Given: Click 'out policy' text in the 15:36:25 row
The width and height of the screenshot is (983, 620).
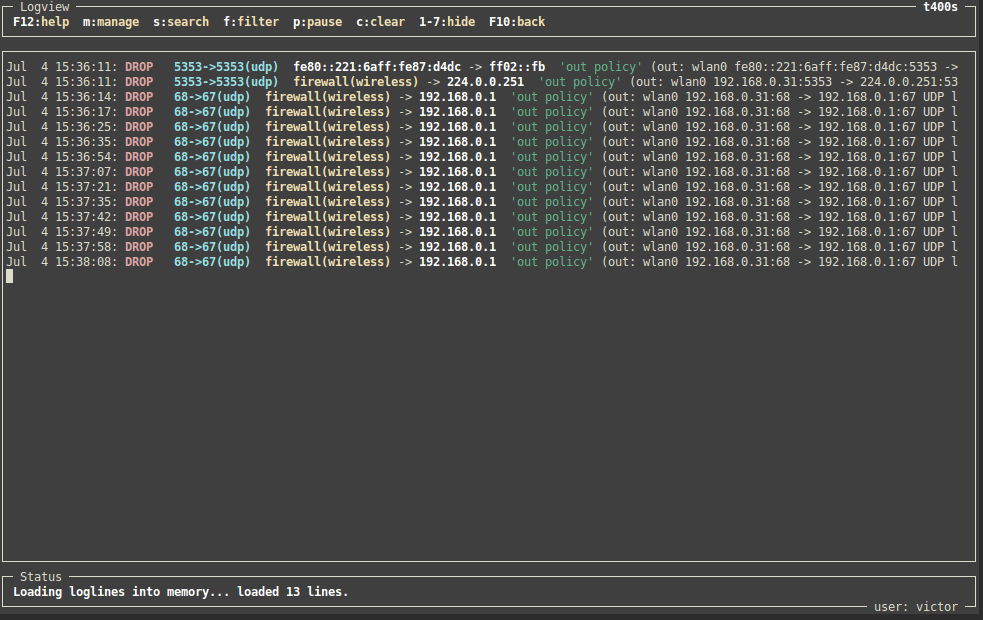Looking at the screenshot, I should coord(552,127).
